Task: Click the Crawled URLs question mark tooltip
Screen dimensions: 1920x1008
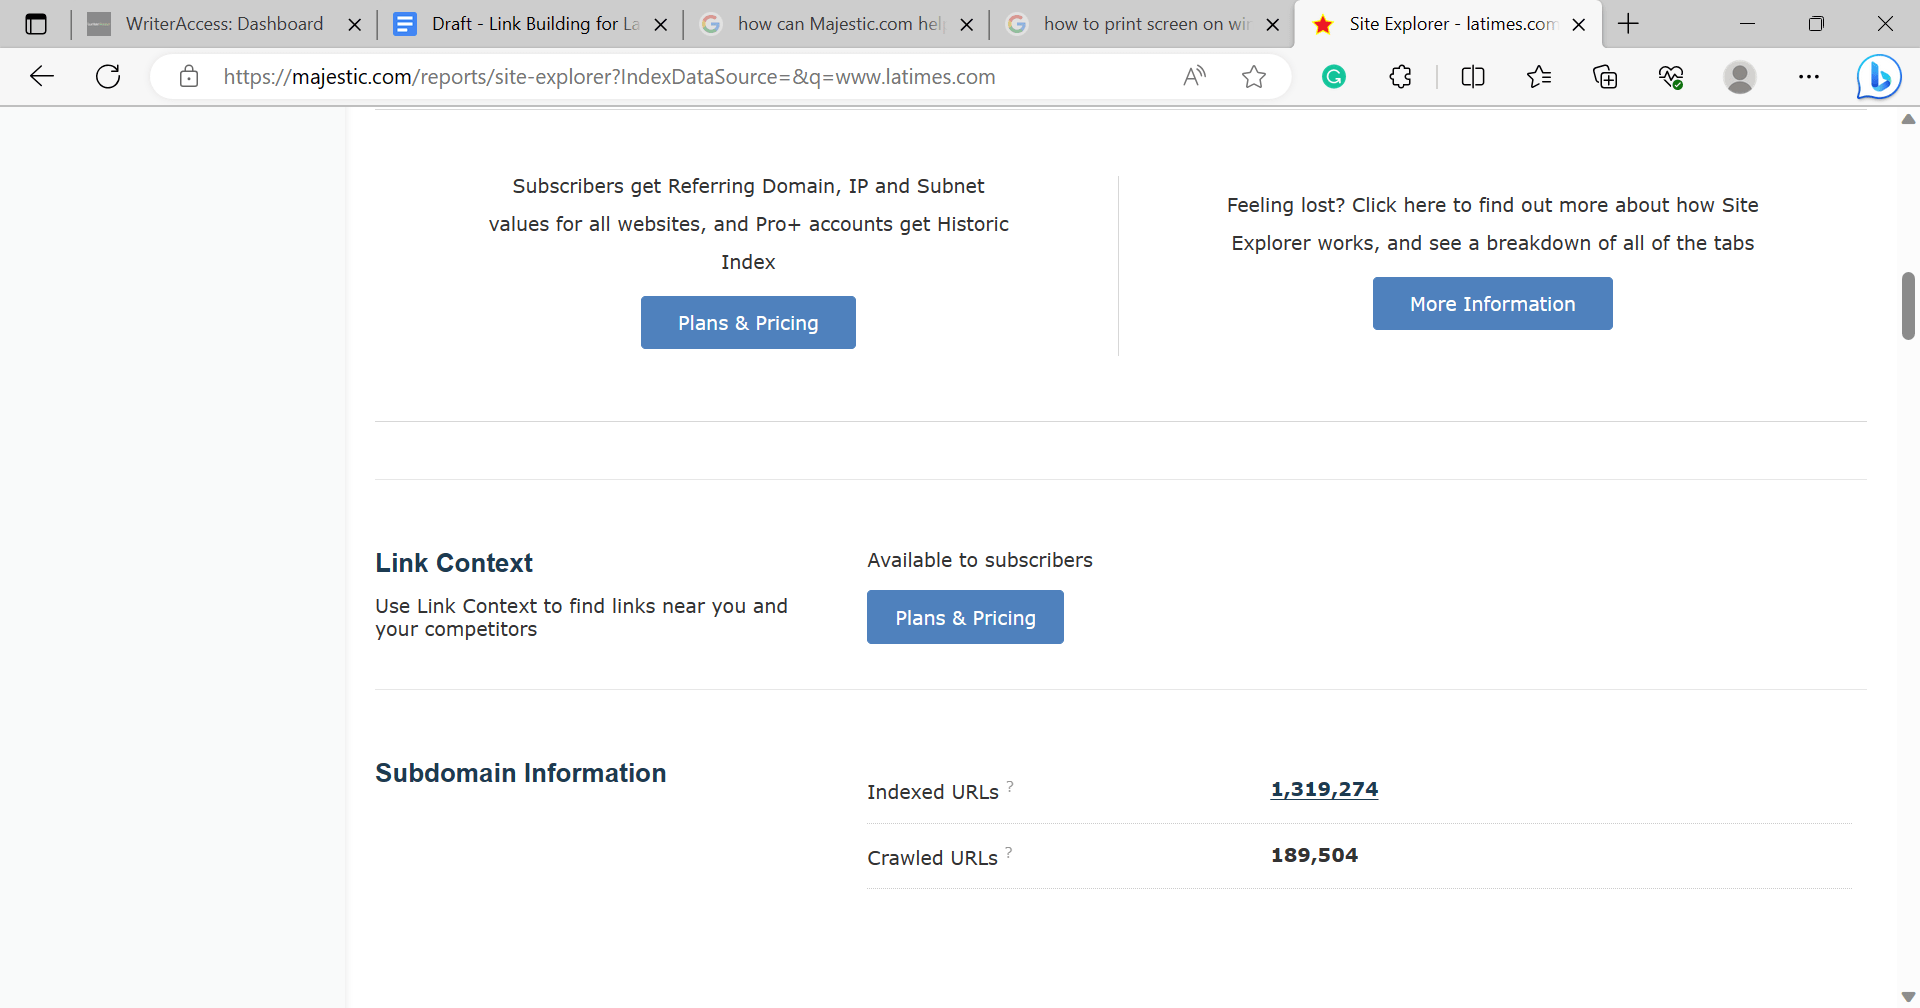Action: tap(1010, 851)
